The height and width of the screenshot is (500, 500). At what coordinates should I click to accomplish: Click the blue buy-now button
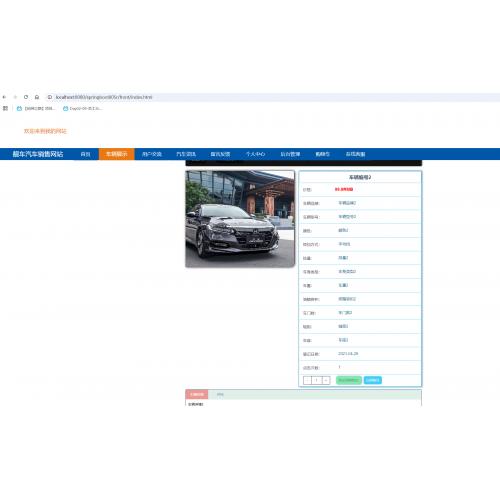click(x=373, y=380)
